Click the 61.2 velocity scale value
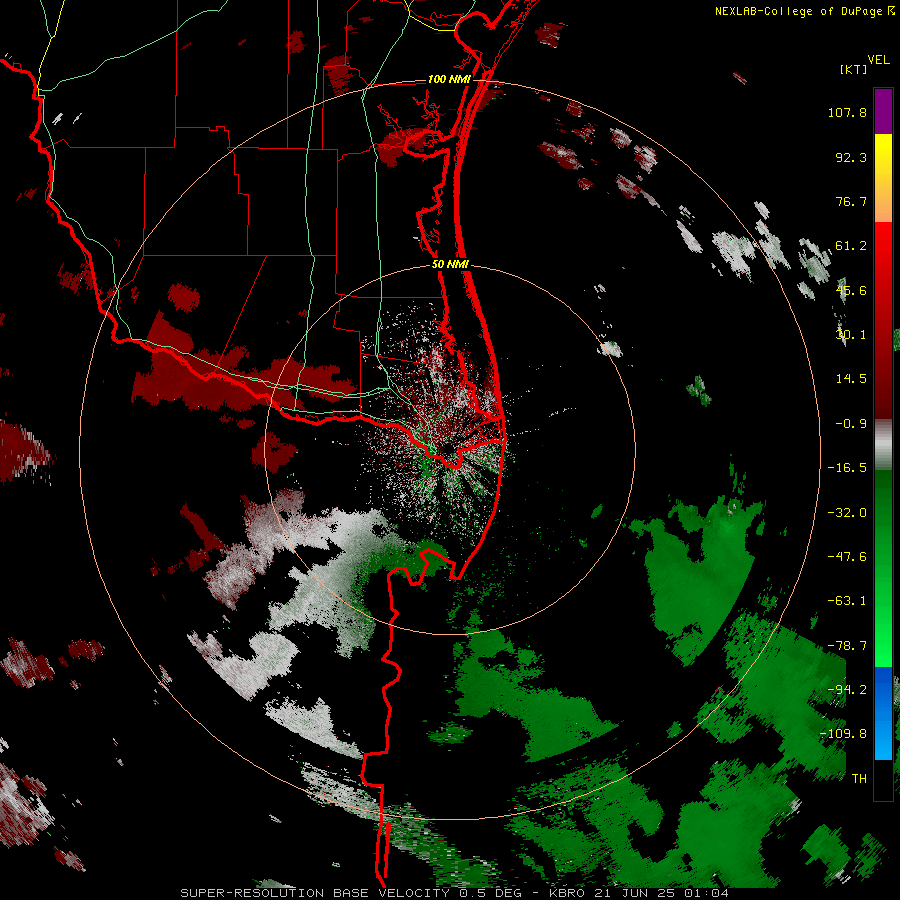 pyautogui.click(x=851, y=246)
